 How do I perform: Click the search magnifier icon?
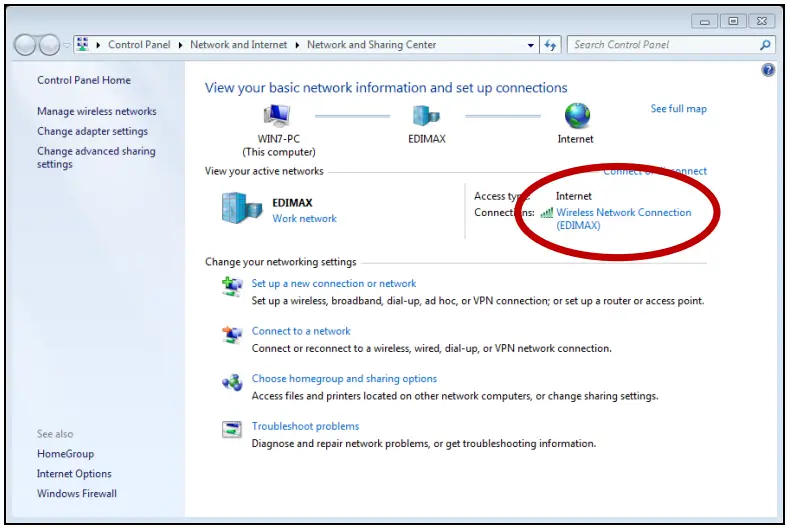[765, 45]
